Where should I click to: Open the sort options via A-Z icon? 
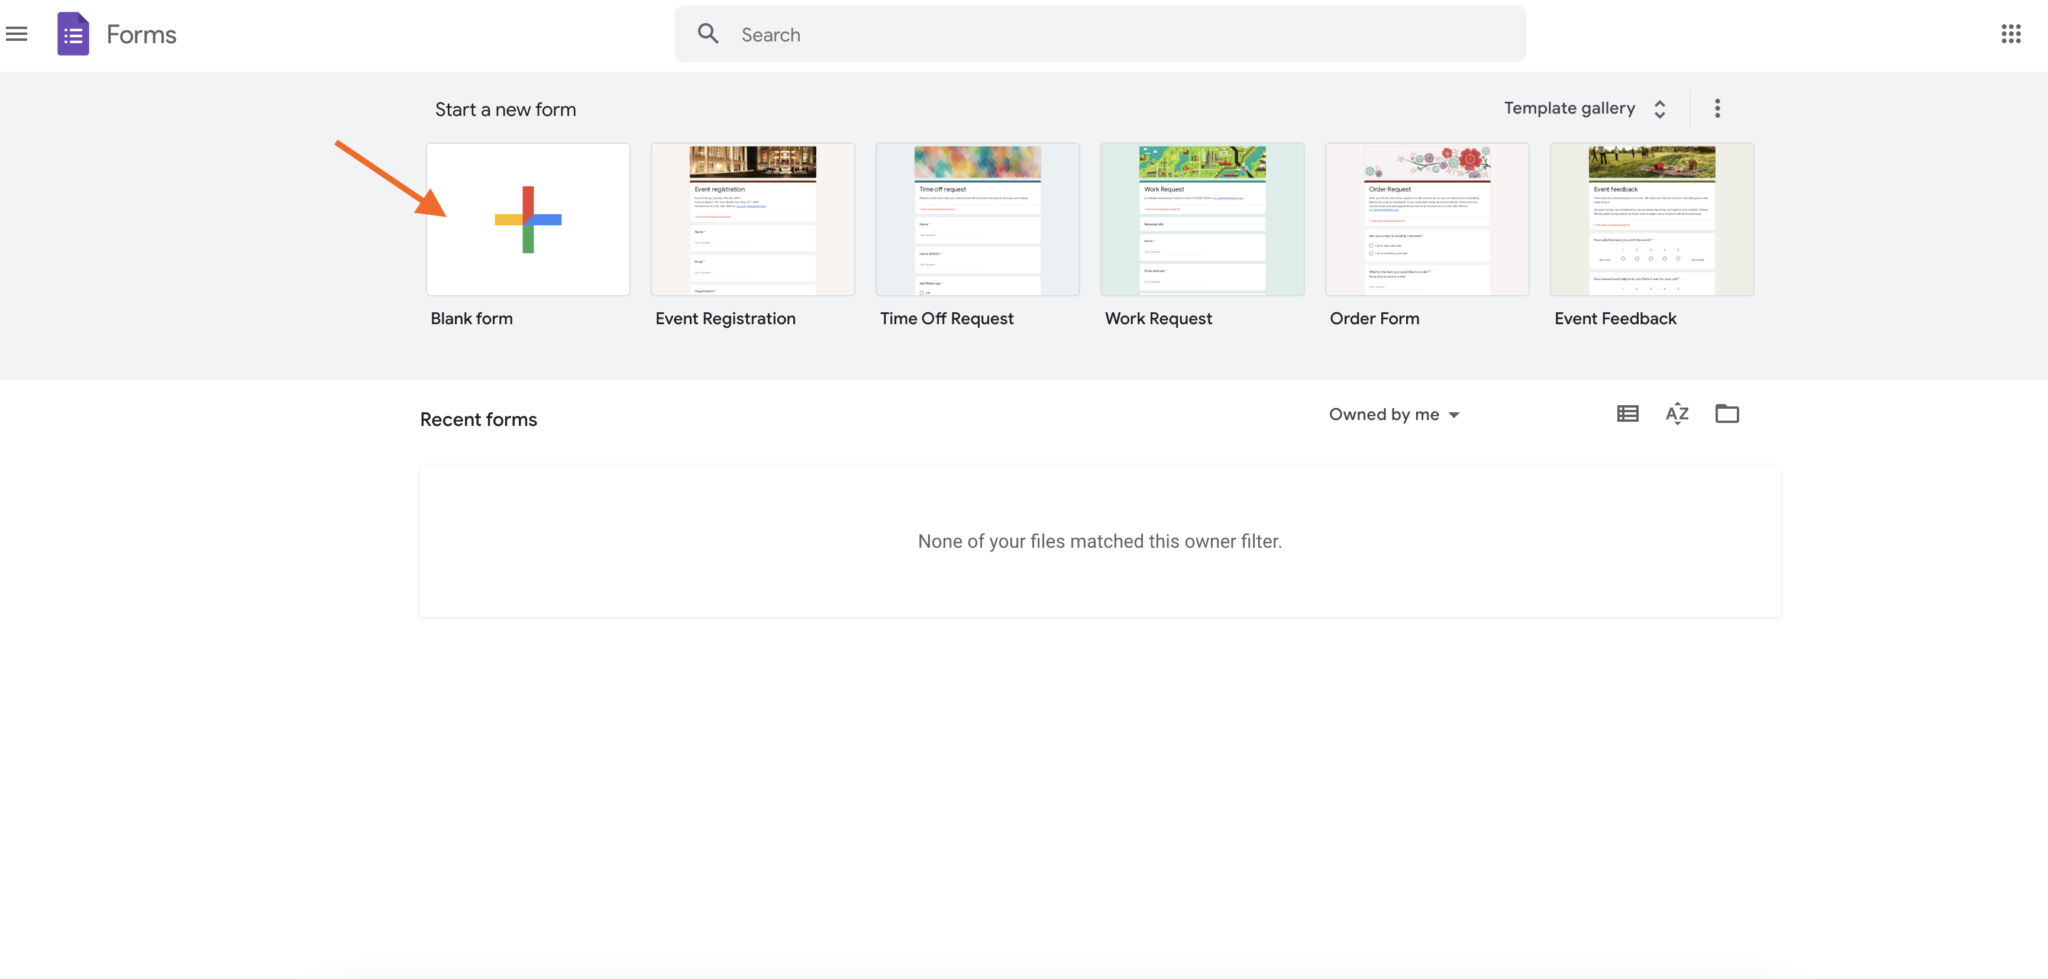tap(1677, 413)
